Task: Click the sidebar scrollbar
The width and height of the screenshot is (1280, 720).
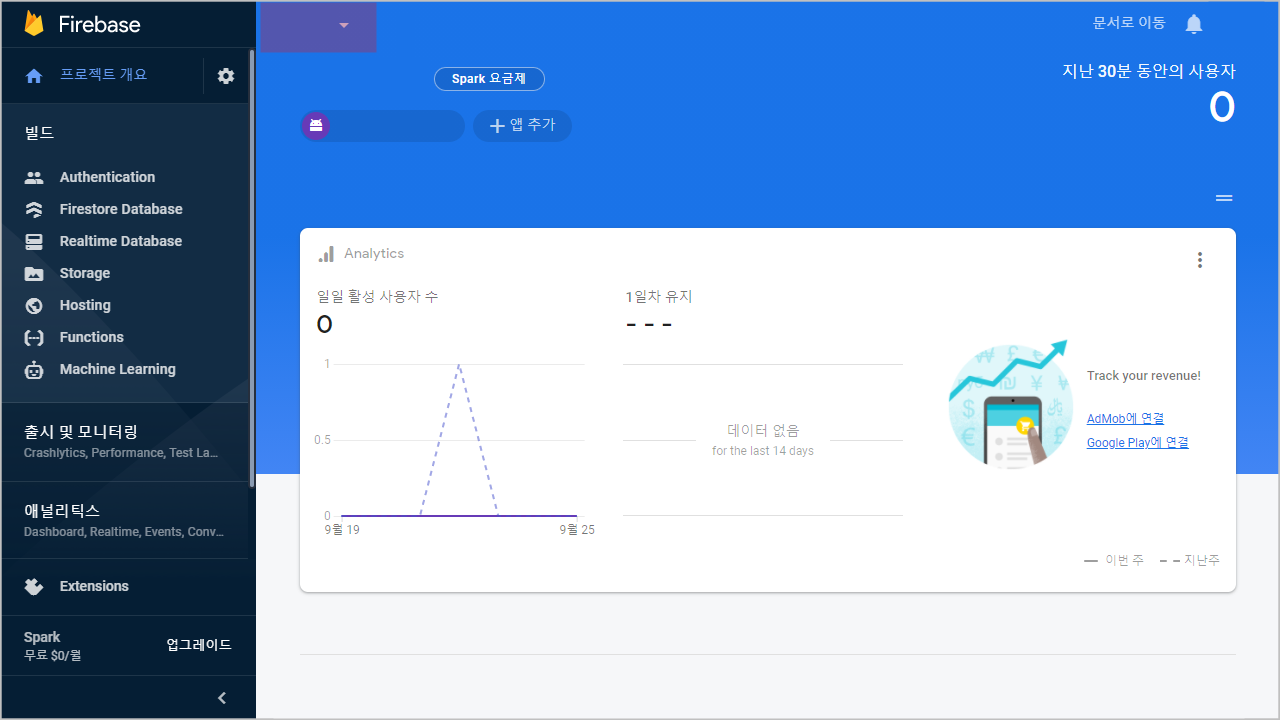Action: 252,270
